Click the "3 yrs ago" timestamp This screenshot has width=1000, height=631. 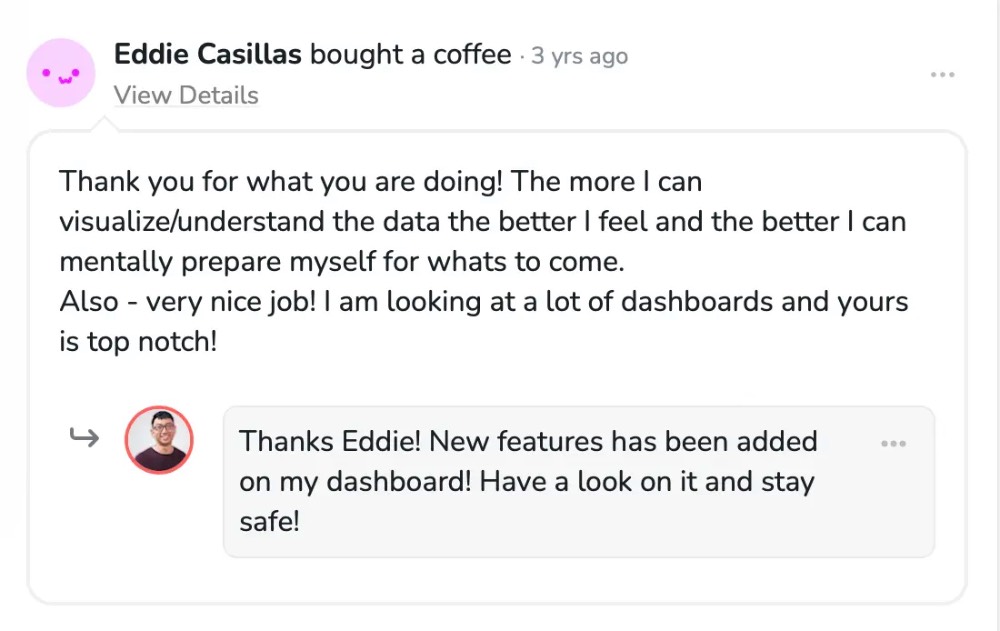tap(579, 56)
